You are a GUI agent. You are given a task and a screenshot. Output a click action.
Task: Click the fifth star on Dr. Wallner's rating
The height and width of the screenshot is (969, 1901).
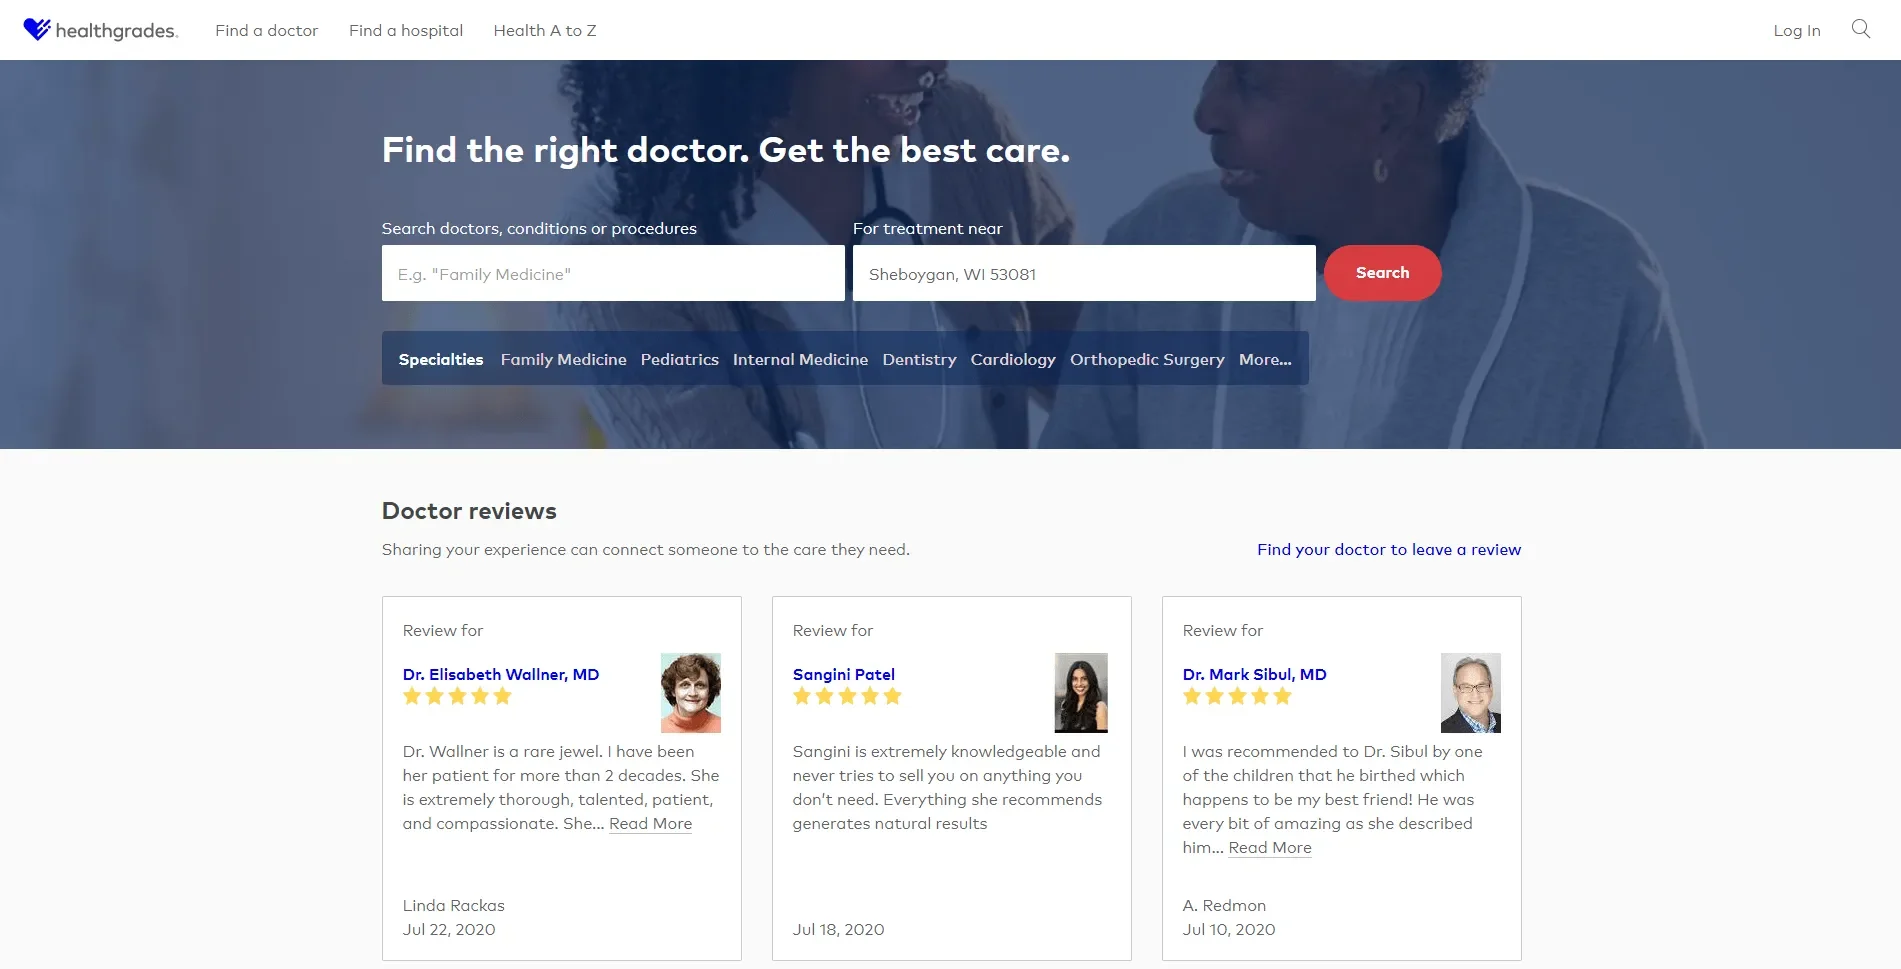coord(503,696)
